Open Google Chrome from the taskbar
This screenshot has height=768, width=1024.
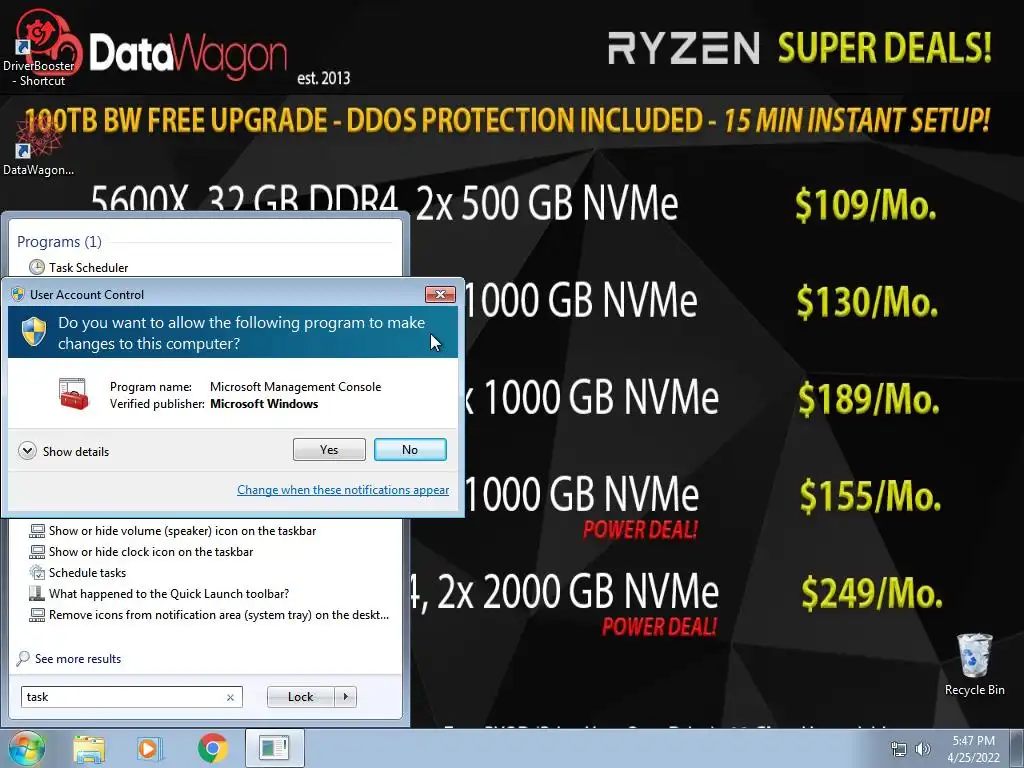click(x=212, y=748)
